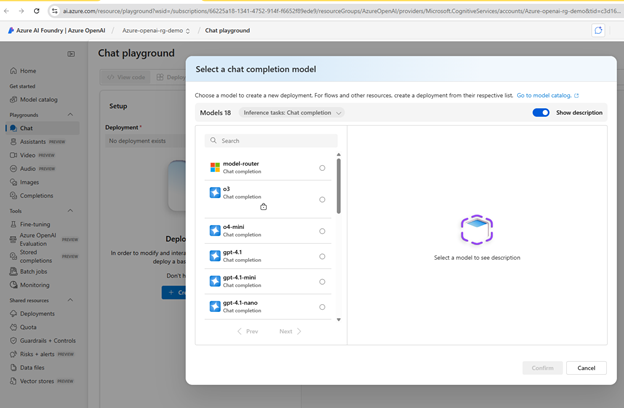Image resolution: width=624 pixels, height=408 pixels.
Task: Open the Deployment dropdown in Setup
Action: [x=145, y=141]
